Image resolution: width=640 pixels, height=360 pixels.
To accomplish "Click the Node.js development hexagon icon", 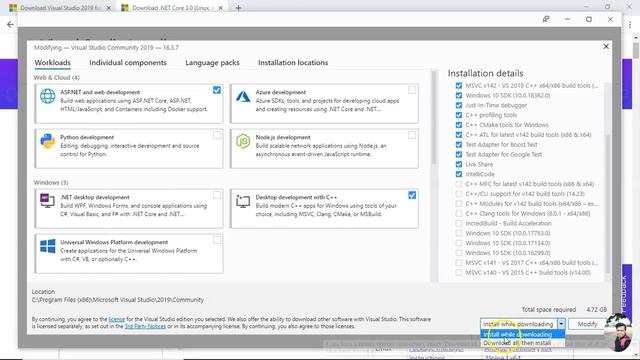I will click(x=243, y=141).
